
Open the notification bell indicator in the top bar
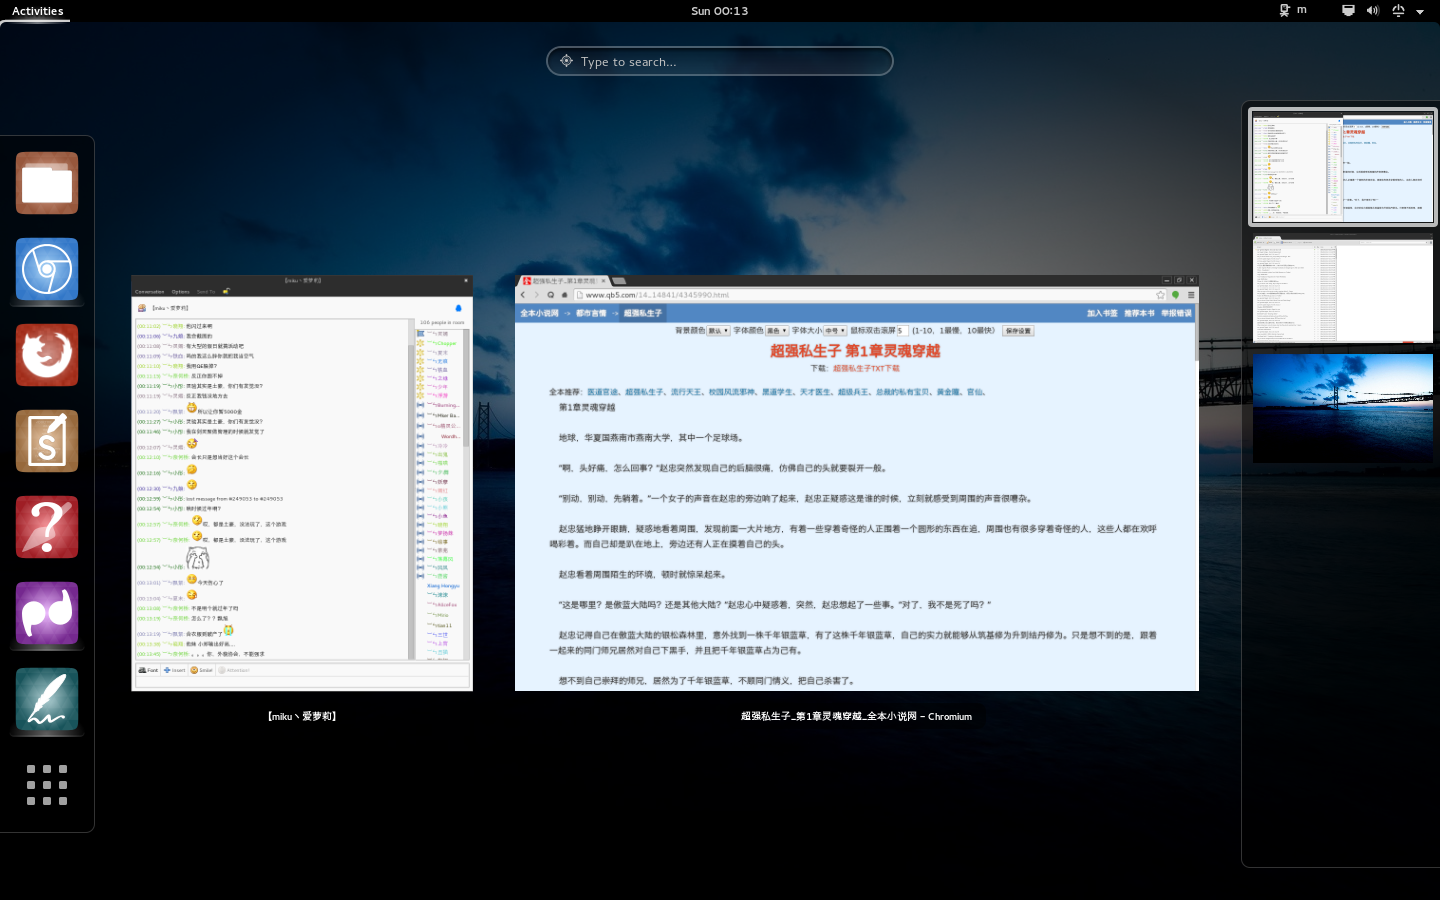click(1398, 10)
